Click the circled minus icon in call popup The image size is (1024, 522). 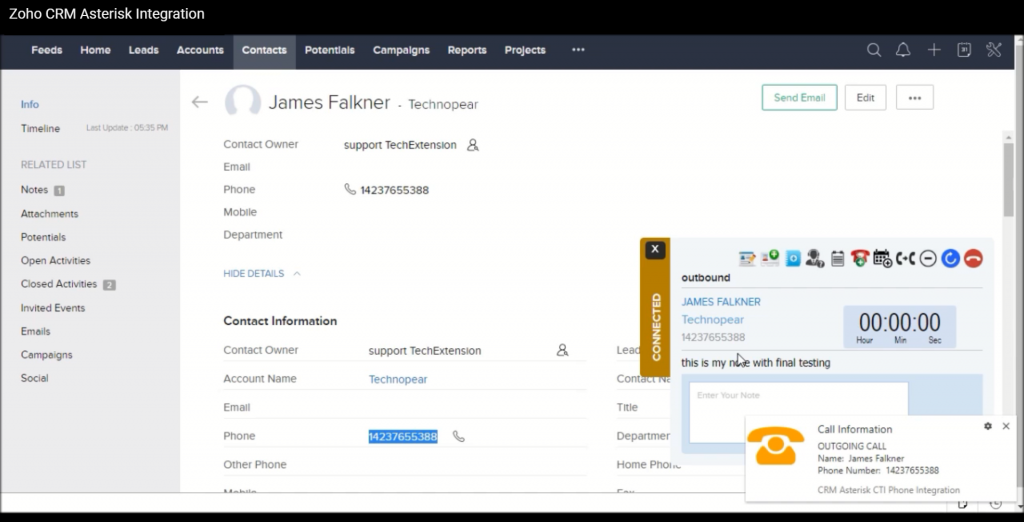(928, 259)
